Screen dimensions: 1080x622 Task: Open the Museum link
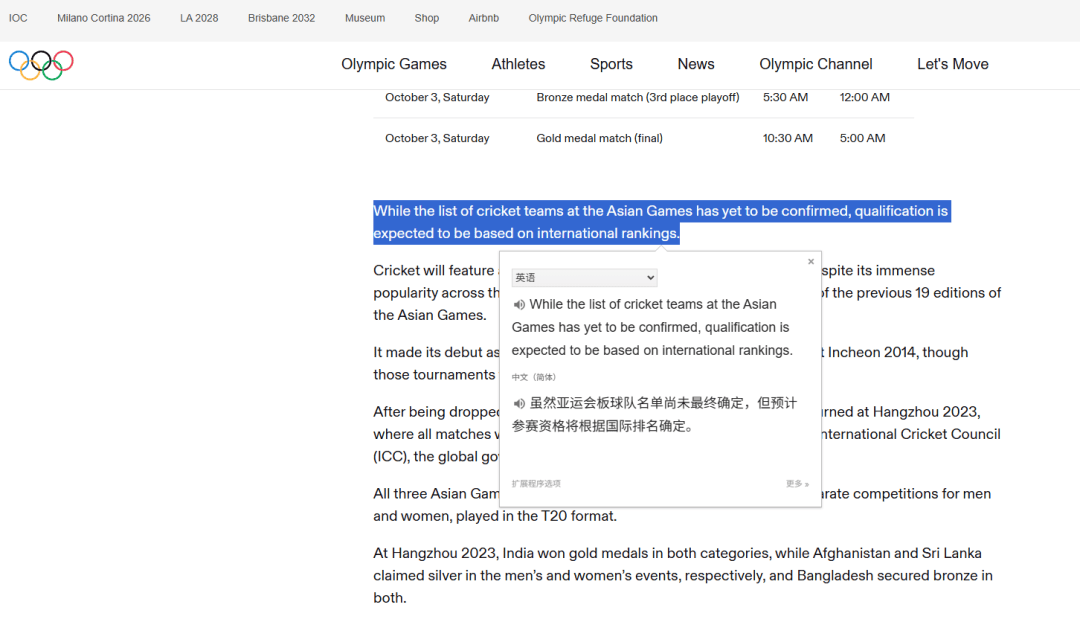tap(365, 18)
